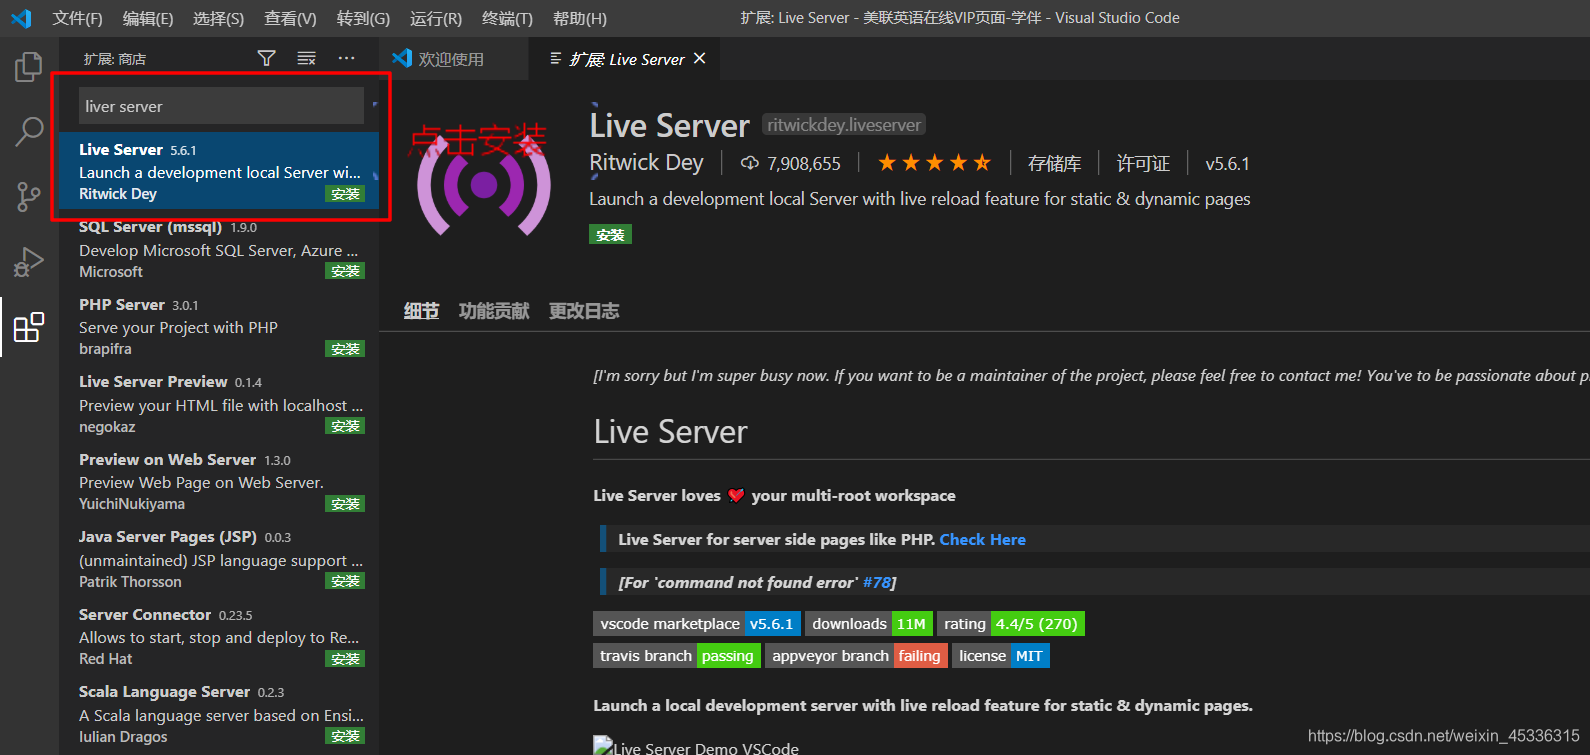
Task: Click the Check Here link
Action: 982,539
